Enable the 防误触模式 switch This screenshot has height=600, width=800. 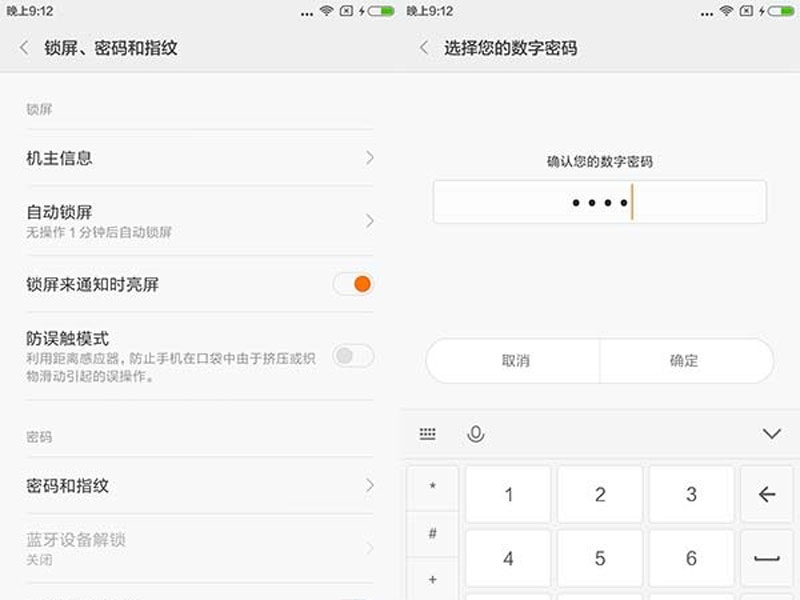pos(354,356)
